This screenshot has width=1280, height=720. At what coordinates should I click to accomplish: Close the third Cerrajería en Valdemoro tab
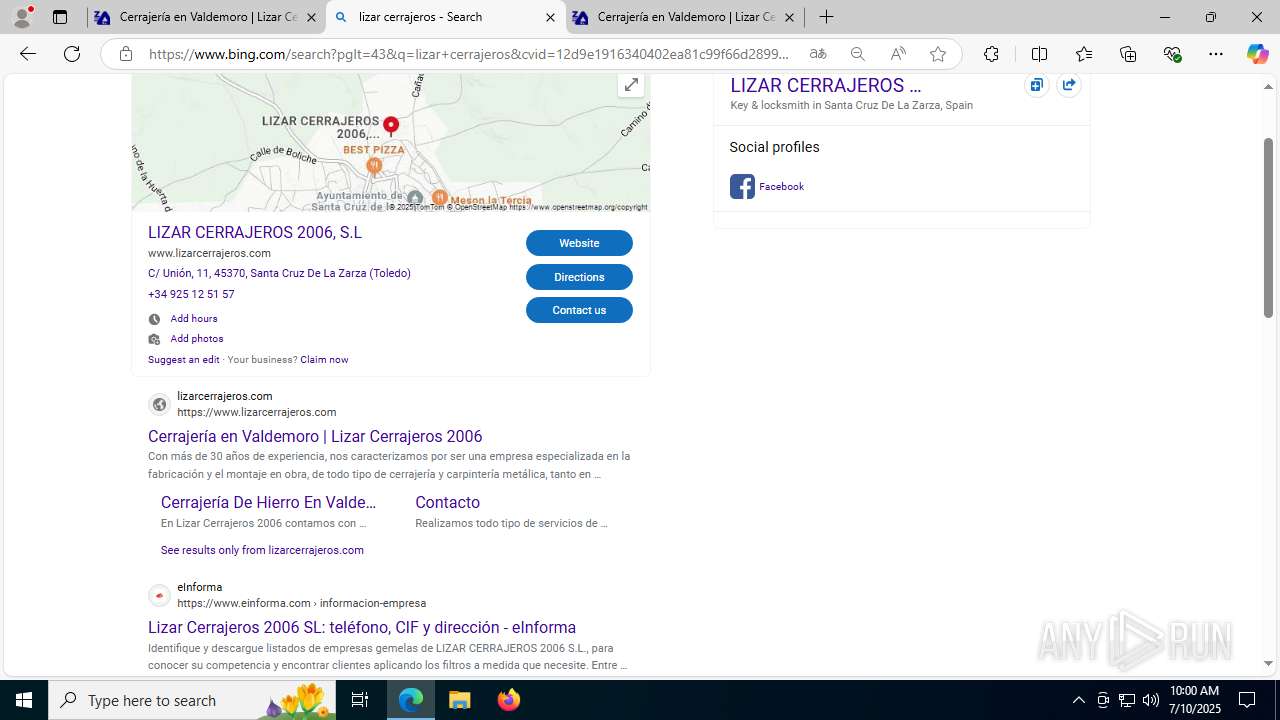tap(789, 17)
